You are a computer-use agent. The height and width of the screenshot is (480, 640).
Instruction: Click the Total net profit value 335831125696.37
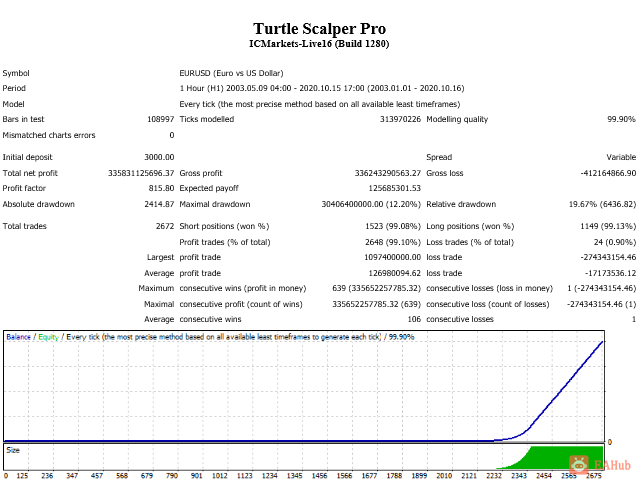click(x=141, y=173)
